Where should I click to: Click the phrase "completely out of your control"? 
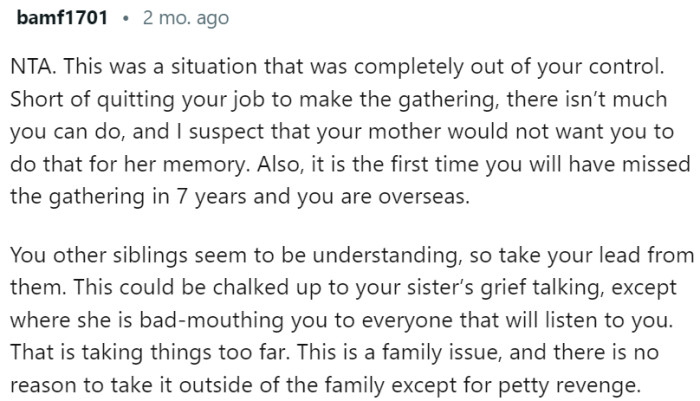[519, 71]
